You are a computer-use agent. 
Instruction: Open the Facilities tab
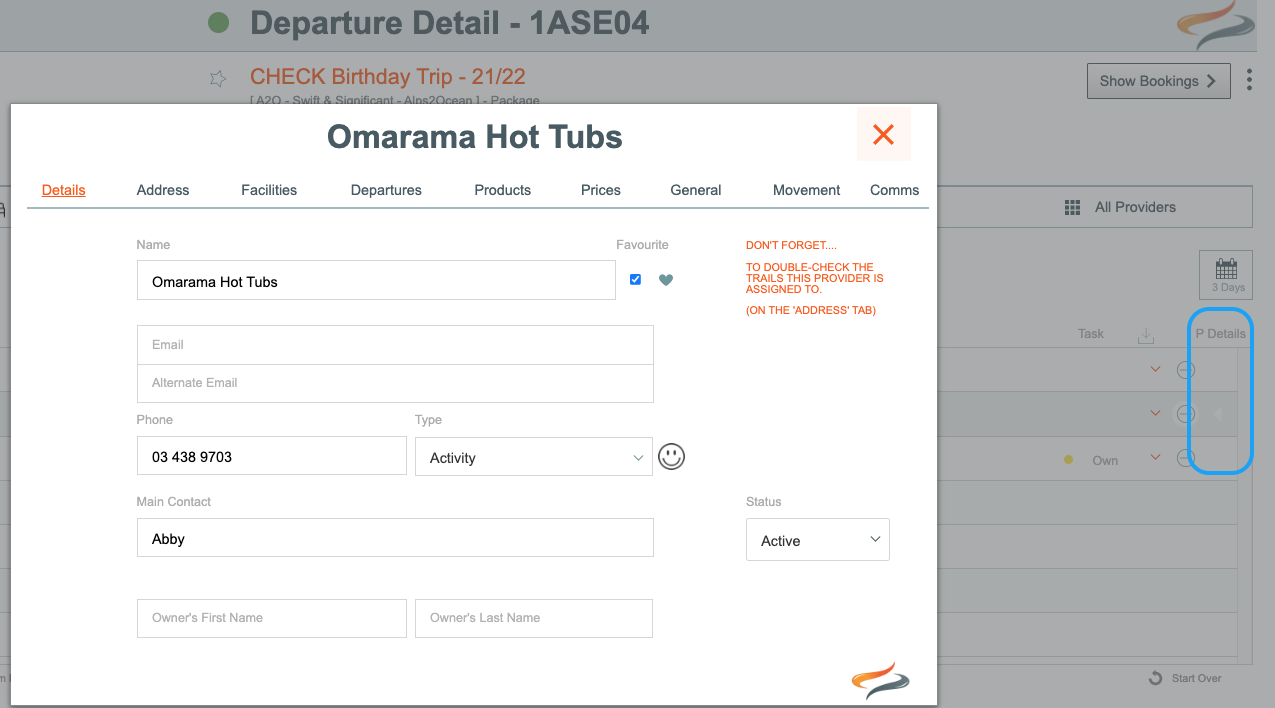click(x=269, y=190)
